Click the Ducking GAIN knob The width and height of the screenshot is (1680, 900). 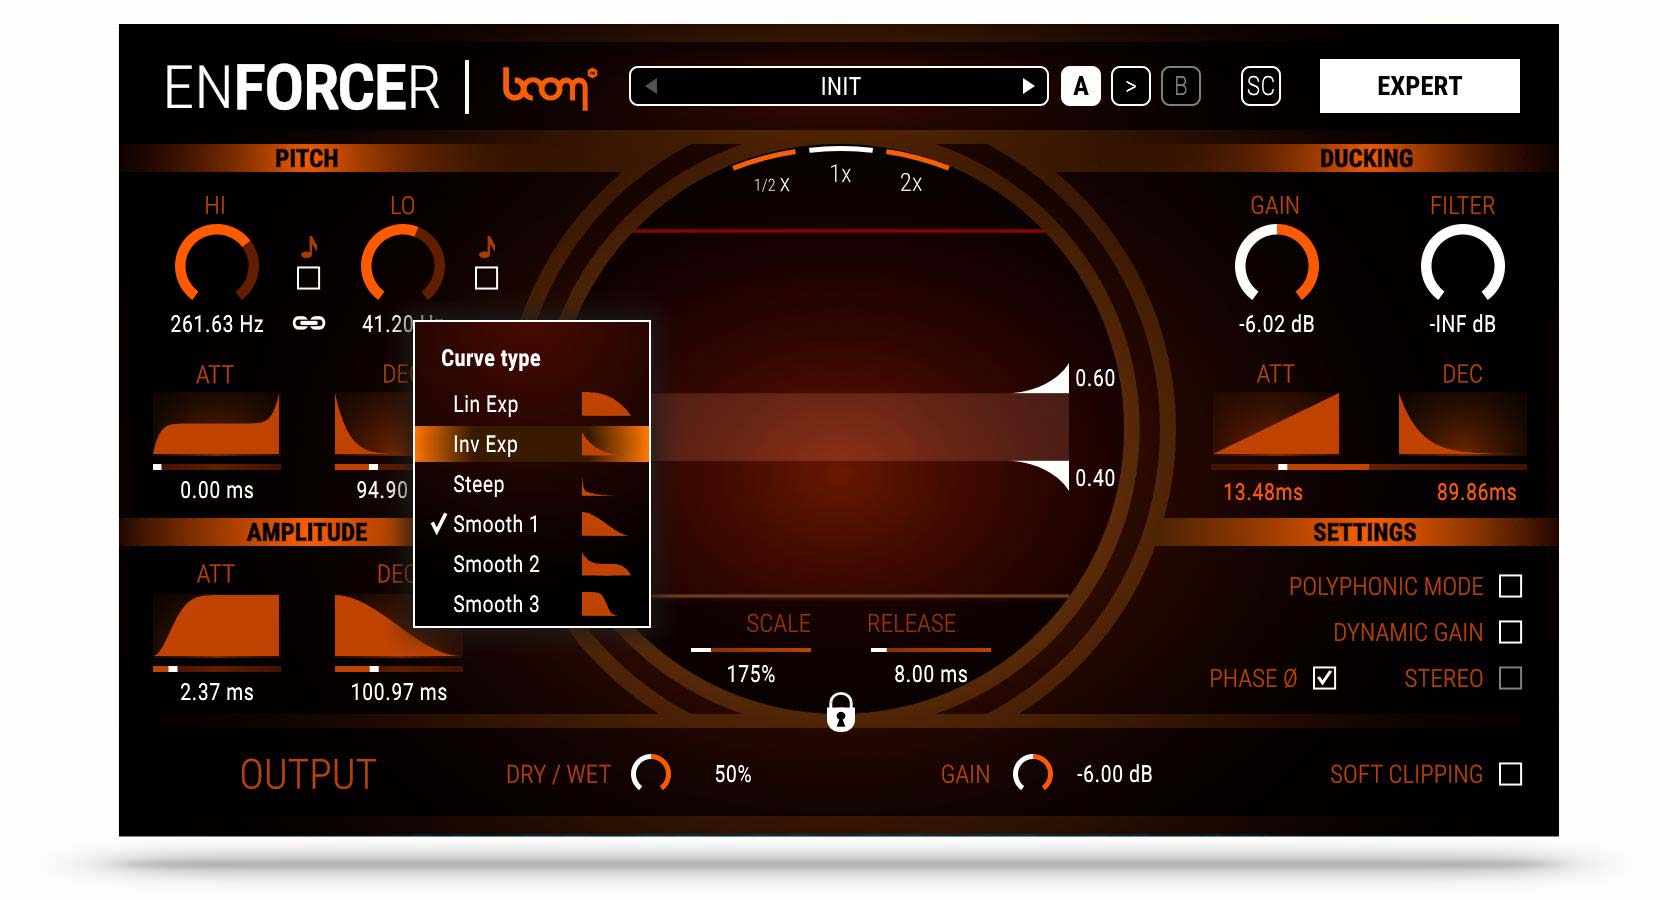[1276, 265]
